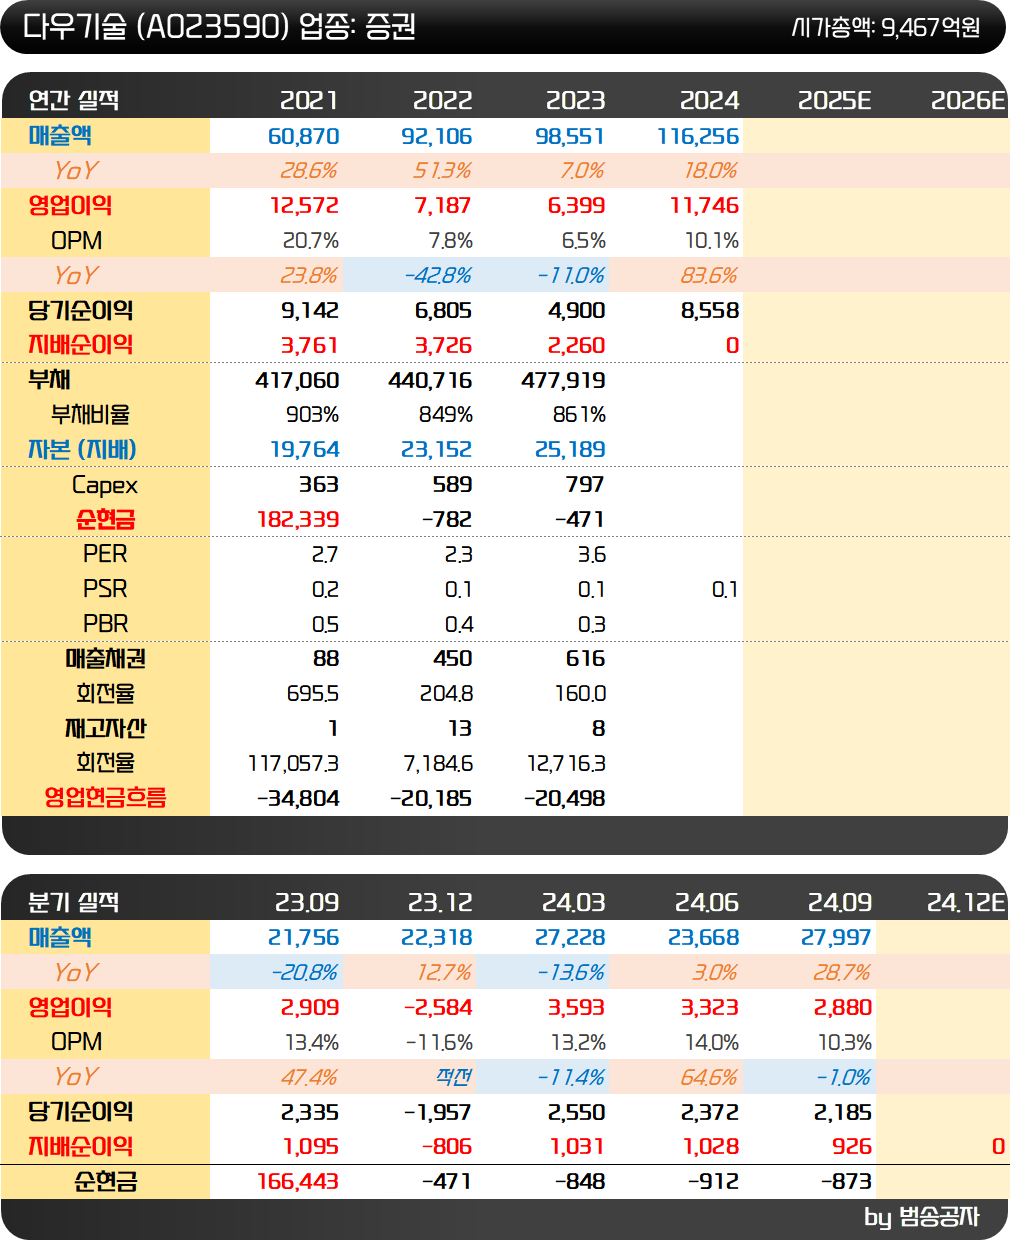The width and height of the screenshot is (1011, 1240).
Task: Click turnover value '695.5'
Action: [x=312, y=693]
